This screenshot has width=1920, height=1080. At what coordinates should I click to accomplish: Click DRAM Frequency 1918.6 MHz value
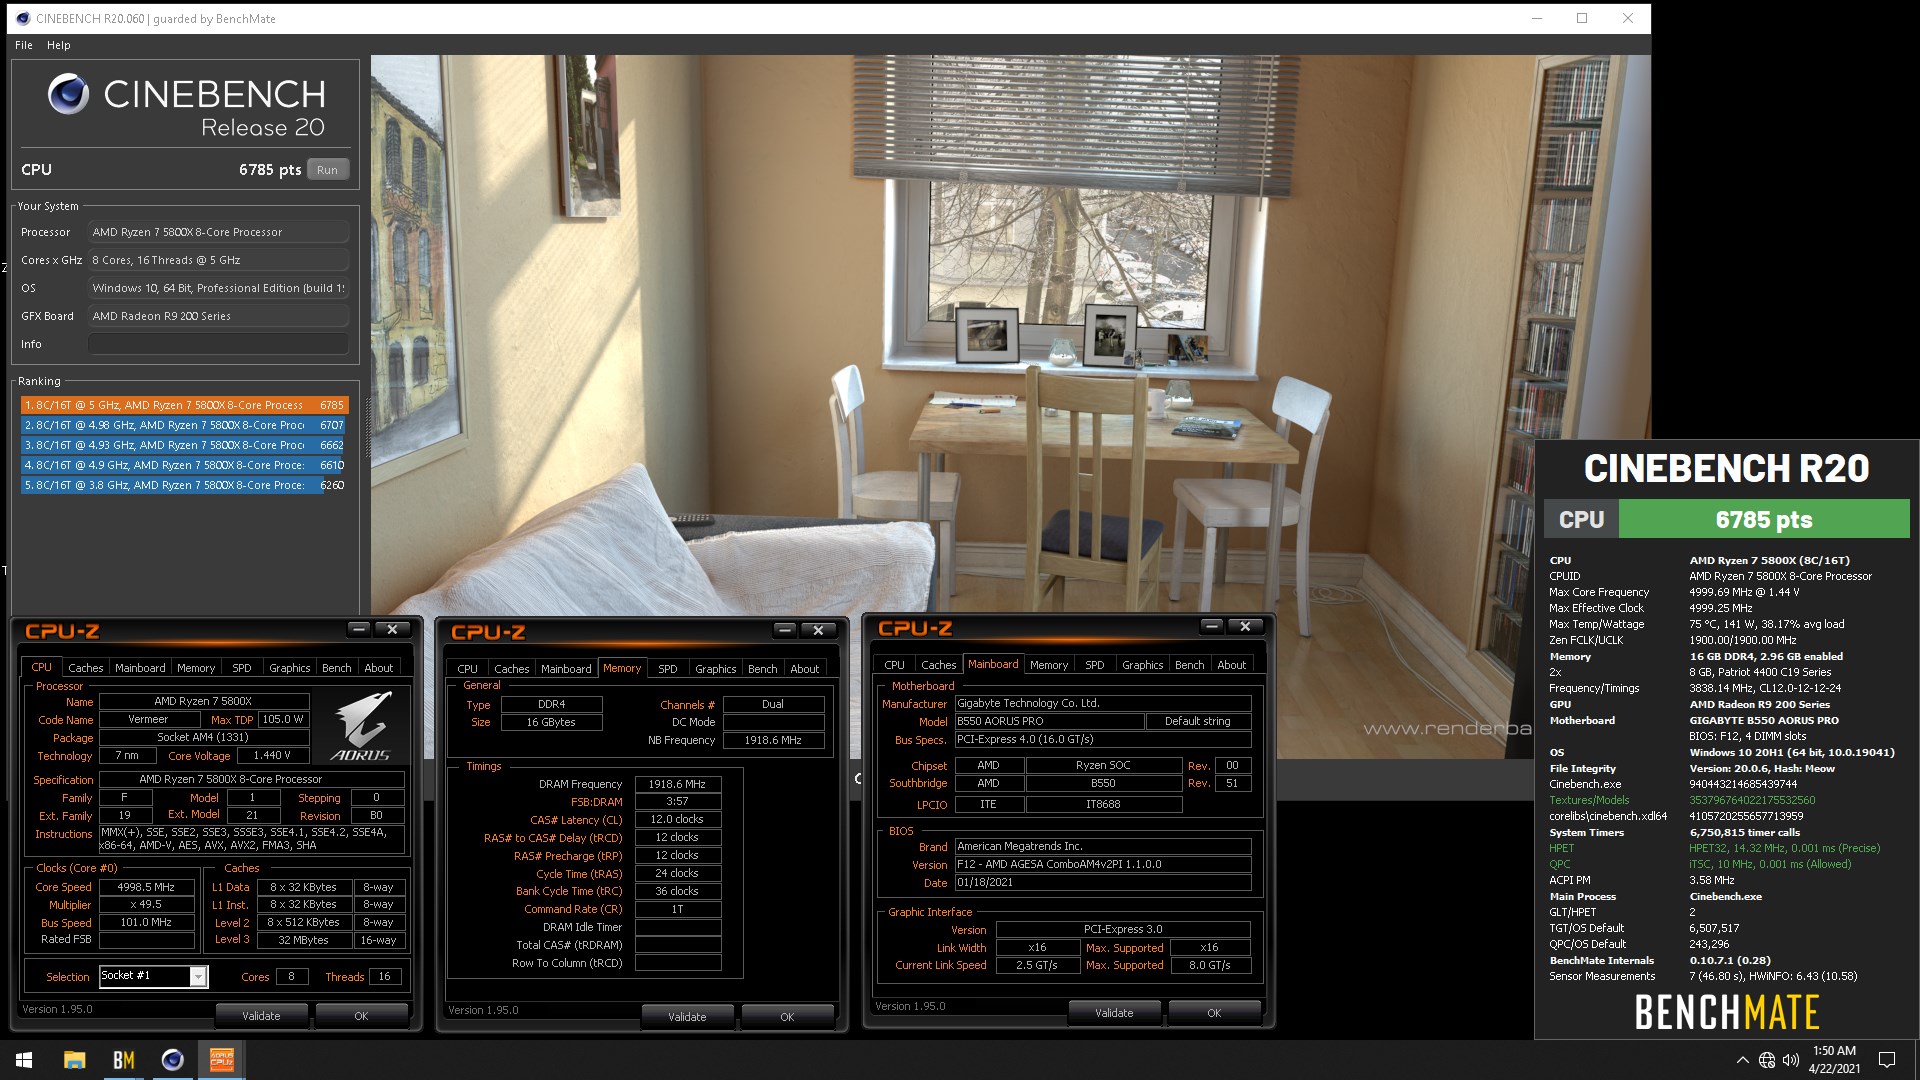(x=677, y=784)
